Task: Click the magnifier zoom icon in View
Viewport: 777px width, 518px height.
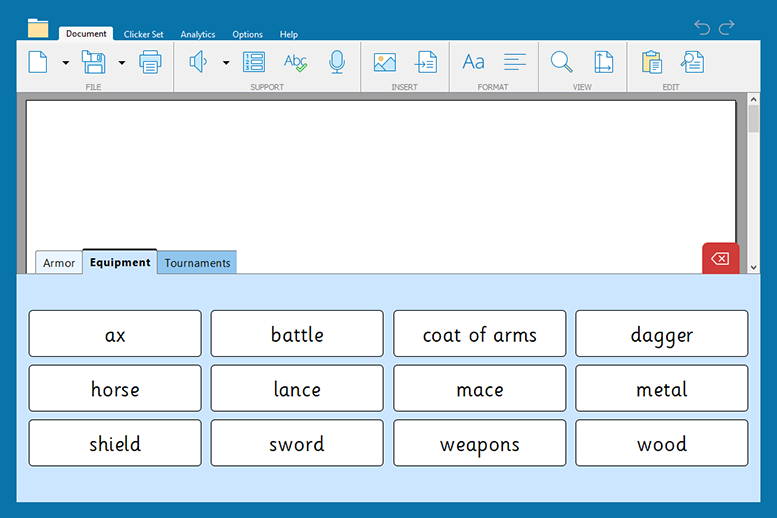Action: (562, 63)
